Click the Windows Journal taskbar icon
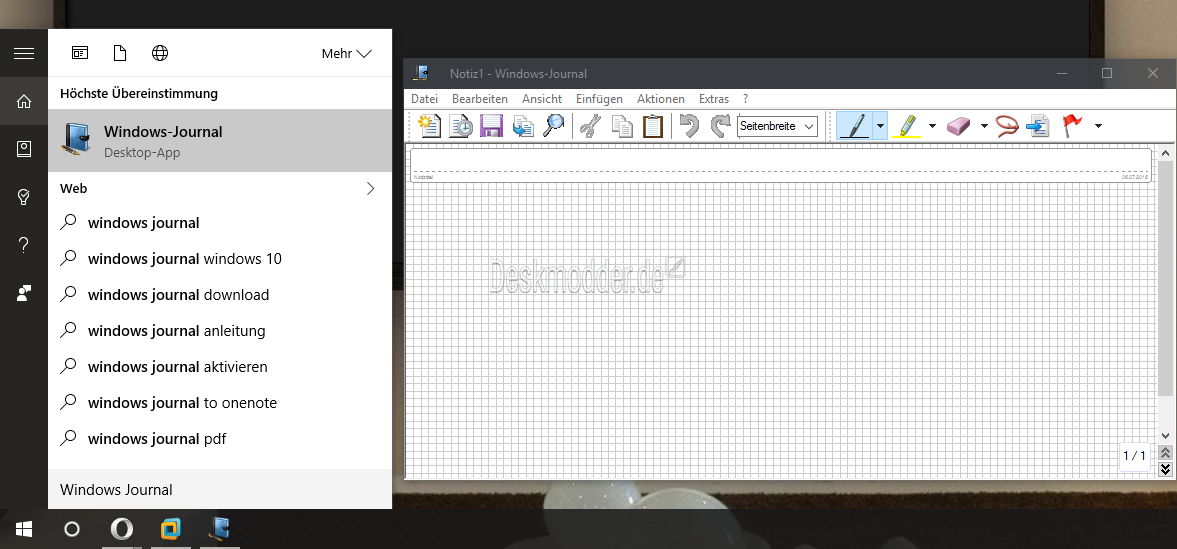 pos(220,529)
